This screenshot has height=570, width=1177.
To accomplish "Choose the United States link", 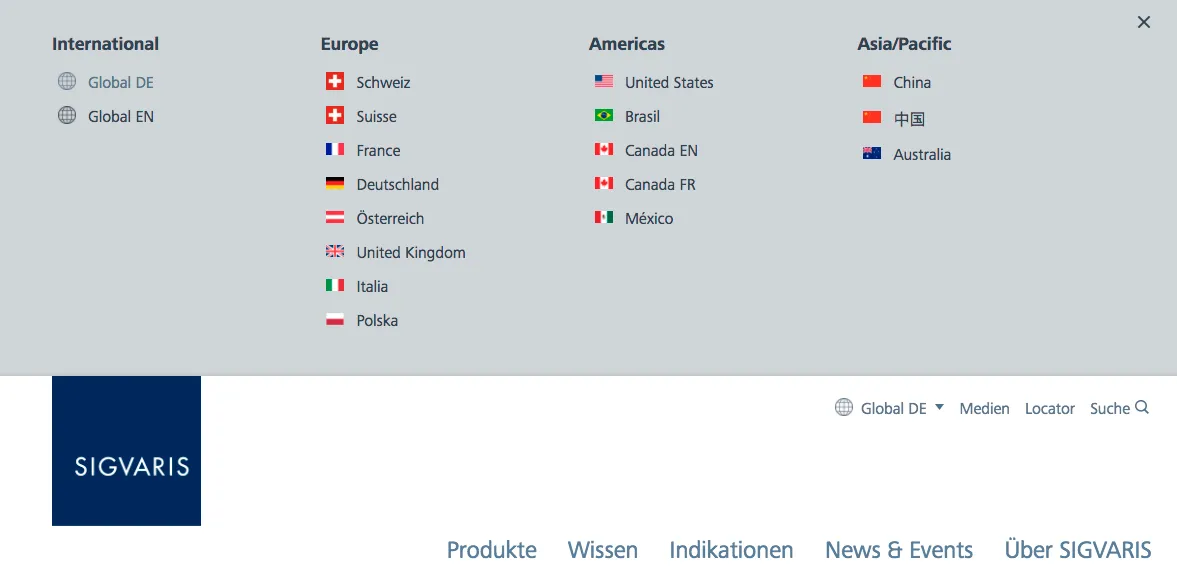I will [x=670, y=83].
